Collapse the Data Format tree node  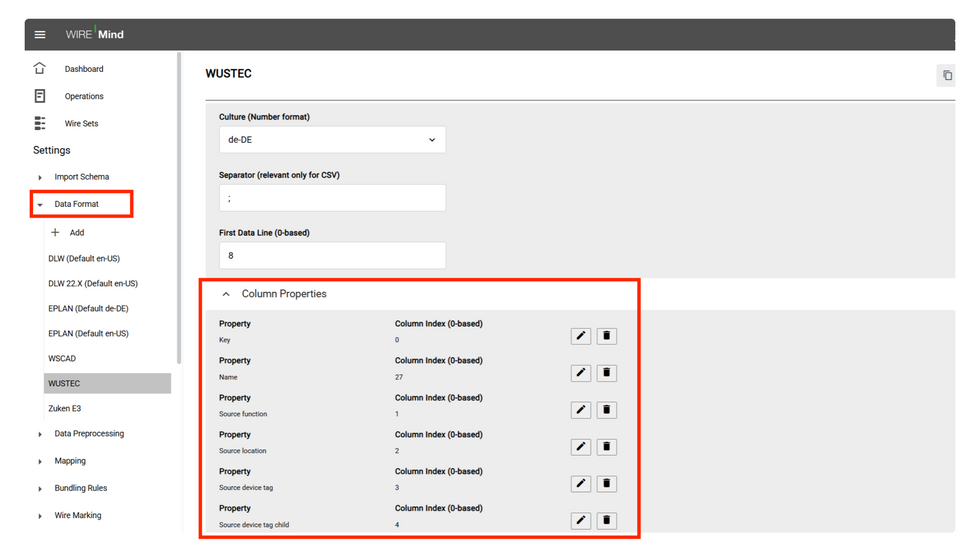click(x=40, y=204)
